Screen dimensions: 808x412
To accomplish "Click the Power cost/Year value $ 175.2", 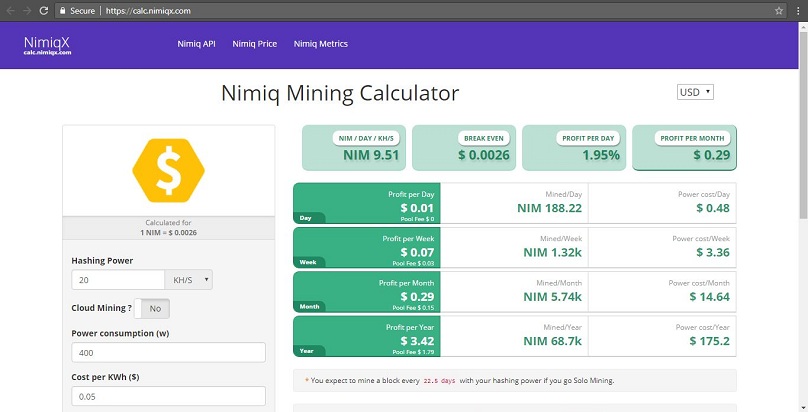I will tap(710, 341).
